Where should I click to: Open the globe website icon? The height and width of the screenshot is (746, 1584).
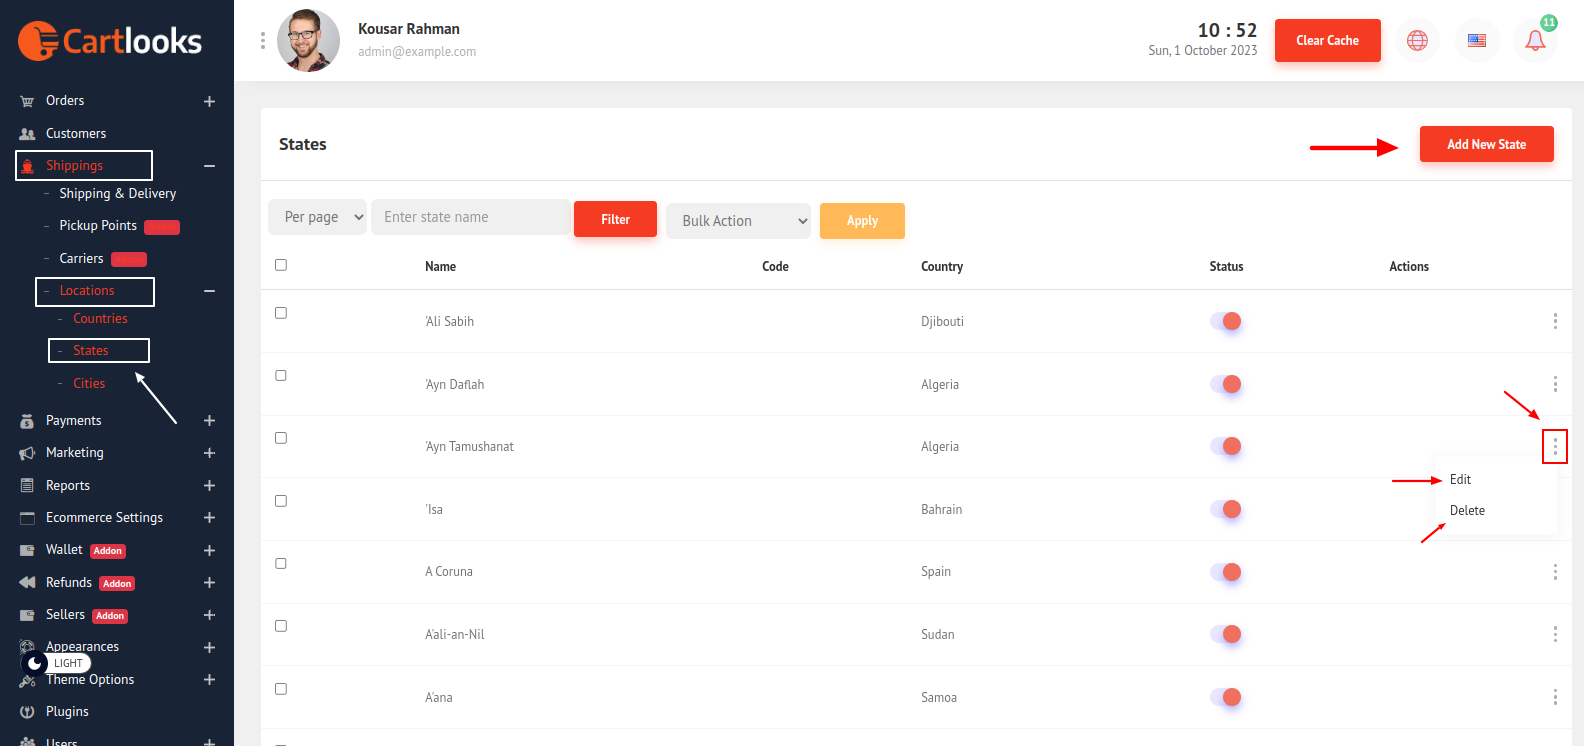point(1417,41)
